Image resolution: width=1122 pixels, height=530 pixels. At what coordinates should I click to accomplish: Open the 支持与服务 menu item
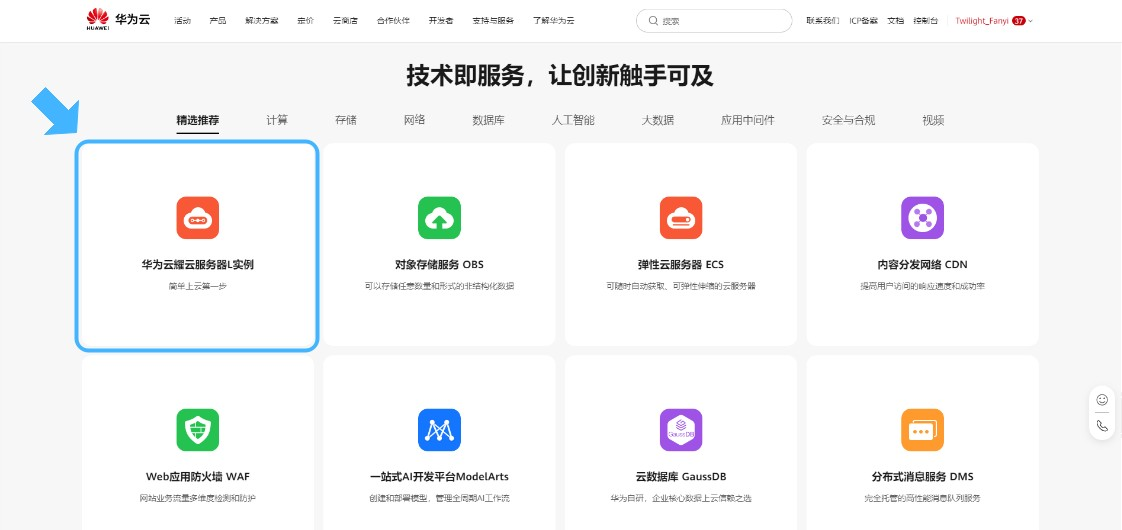tap(493, 21)
